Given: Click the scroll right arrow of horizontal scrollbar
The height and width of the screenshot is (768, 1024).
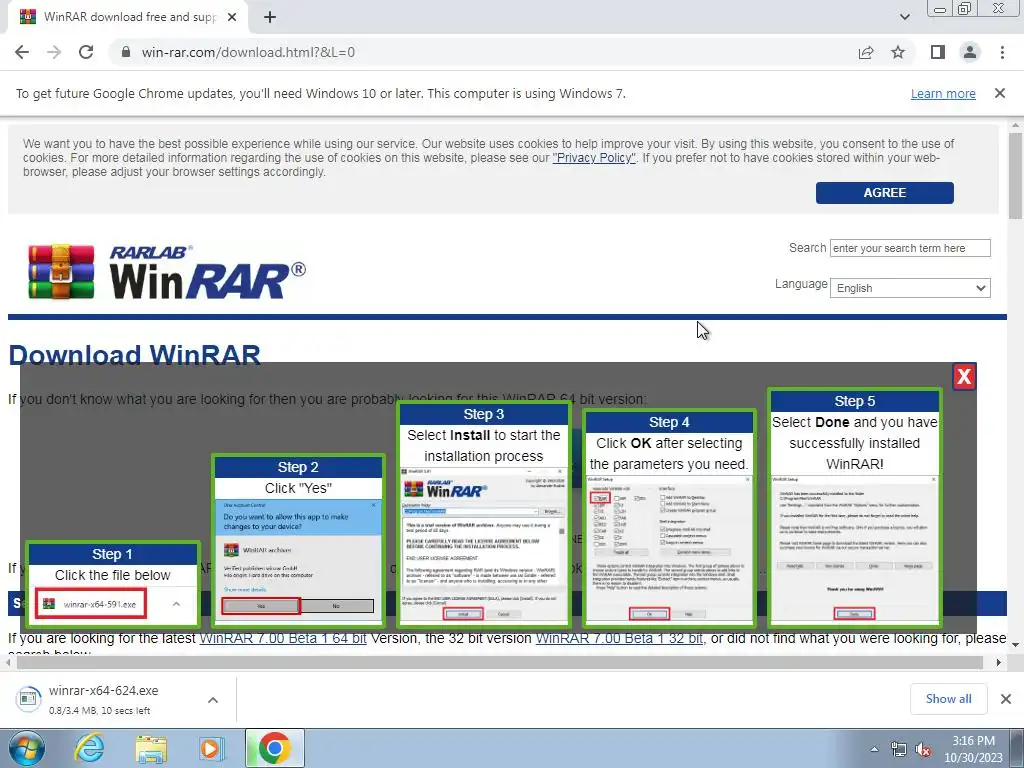Looking at the screenshot, I should [x=999, y=662].
